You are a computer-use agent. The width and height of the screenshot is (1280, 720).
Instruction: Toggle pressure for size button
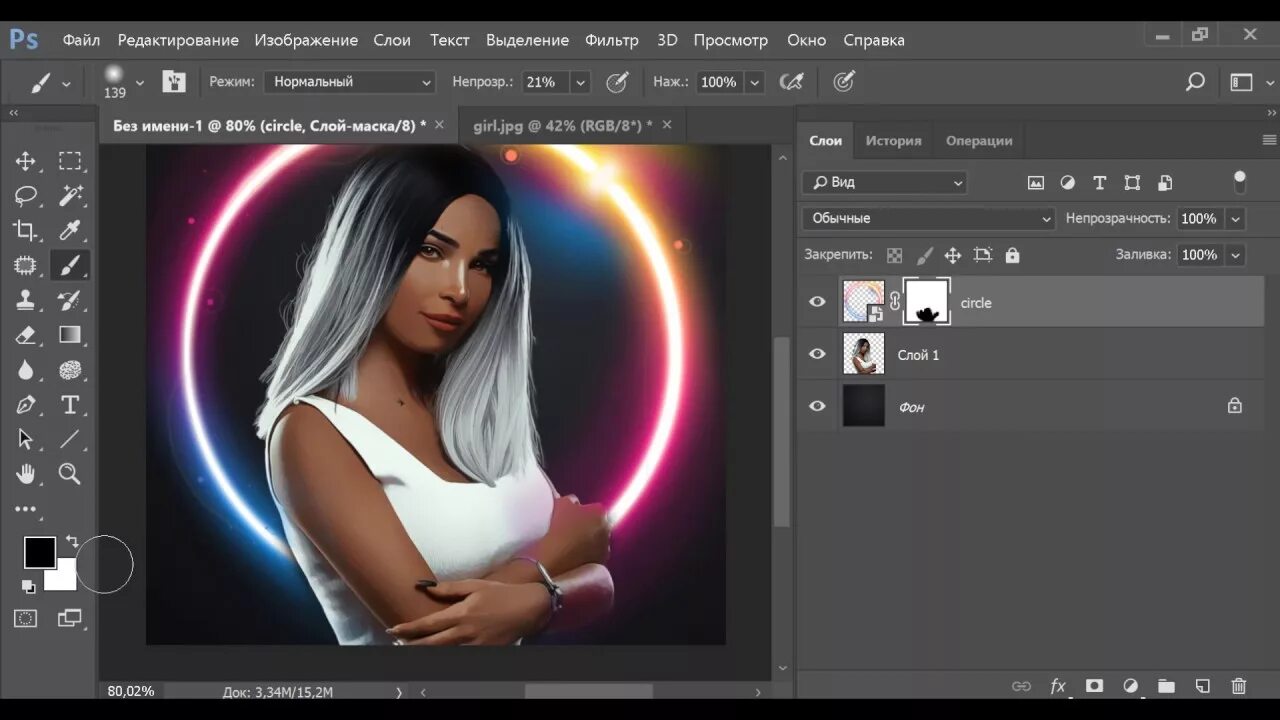pos(844,82)
